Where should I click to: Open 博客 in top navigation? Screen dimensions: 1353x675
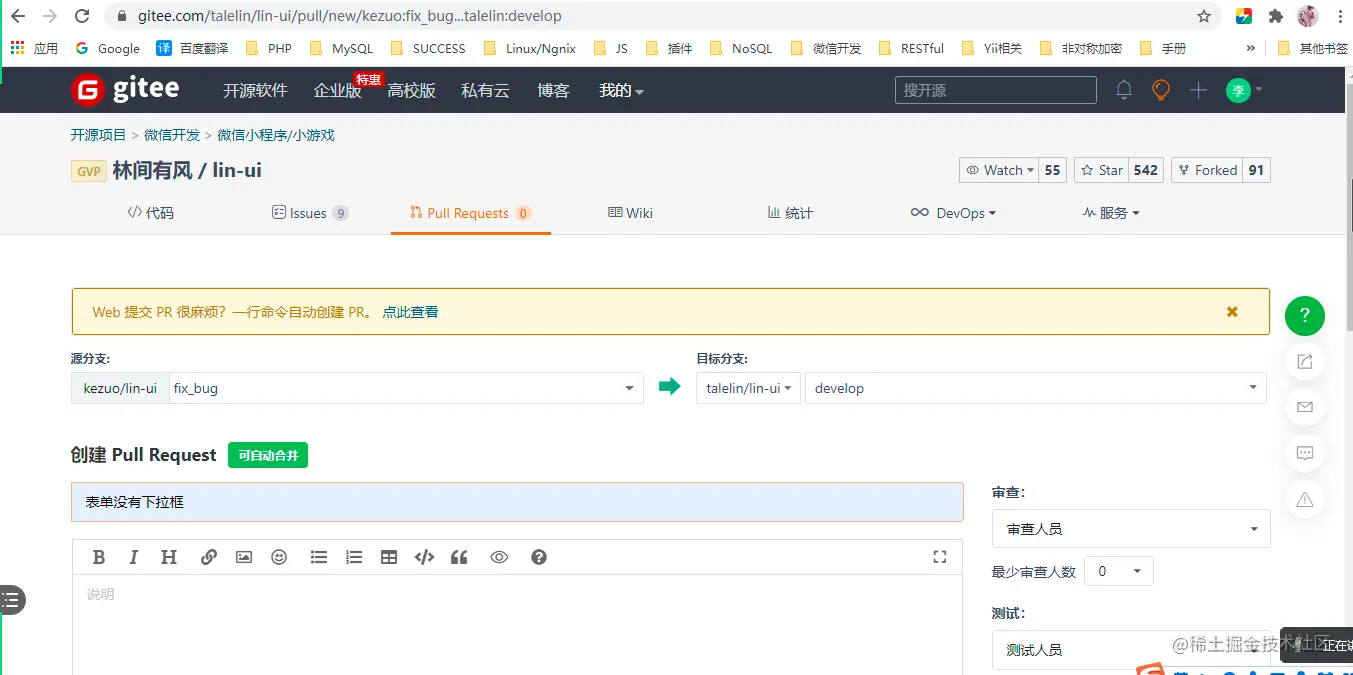553,90
